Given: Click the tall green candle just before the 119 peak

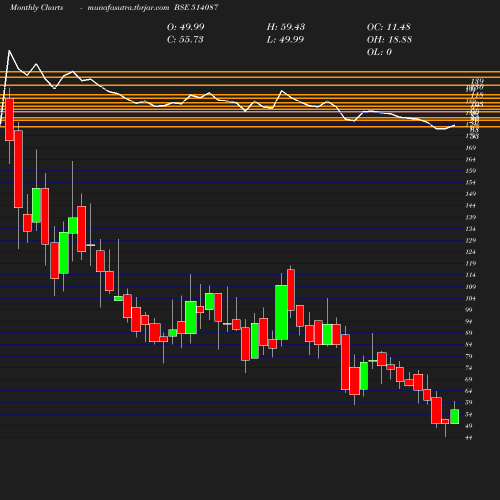Looking at the screenshot, I should pos(282,312).
